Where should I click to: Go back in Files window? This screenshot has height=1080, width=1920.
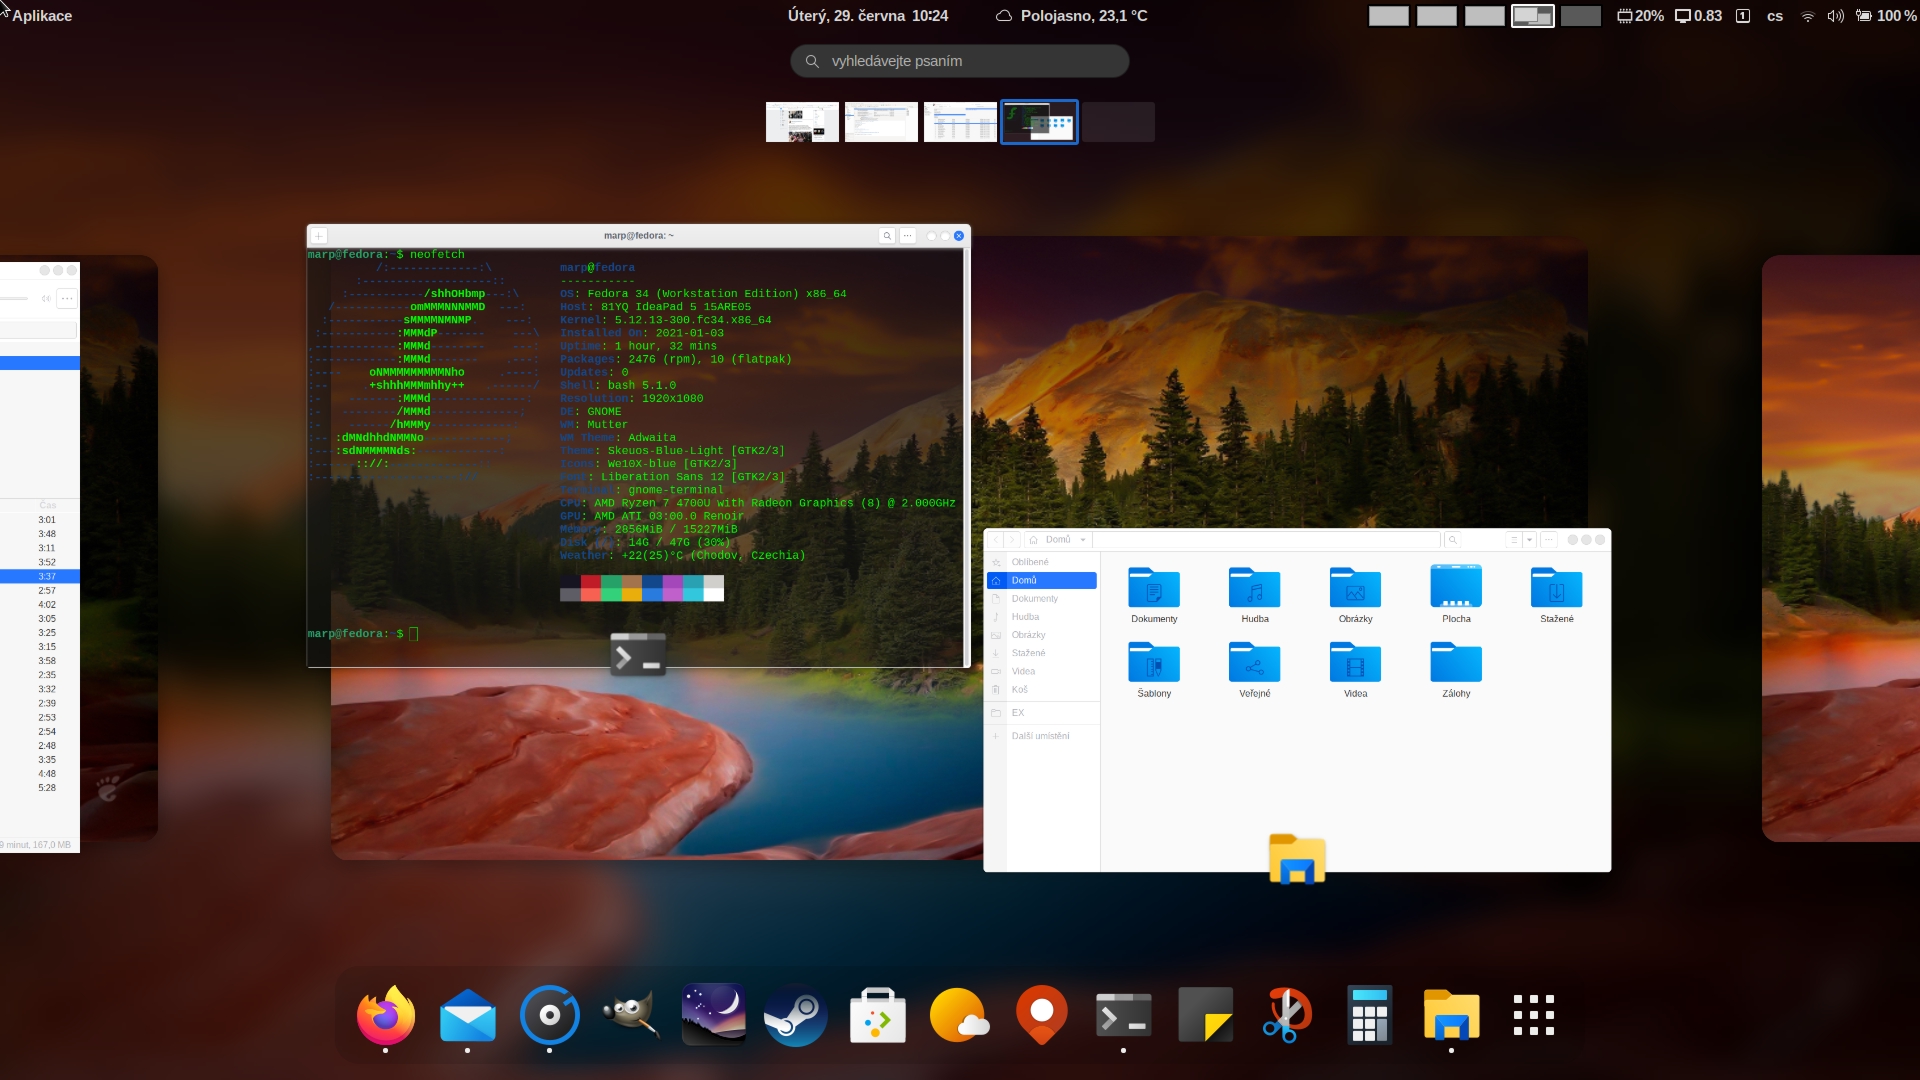pyautogui.click(x=996, y=540)
